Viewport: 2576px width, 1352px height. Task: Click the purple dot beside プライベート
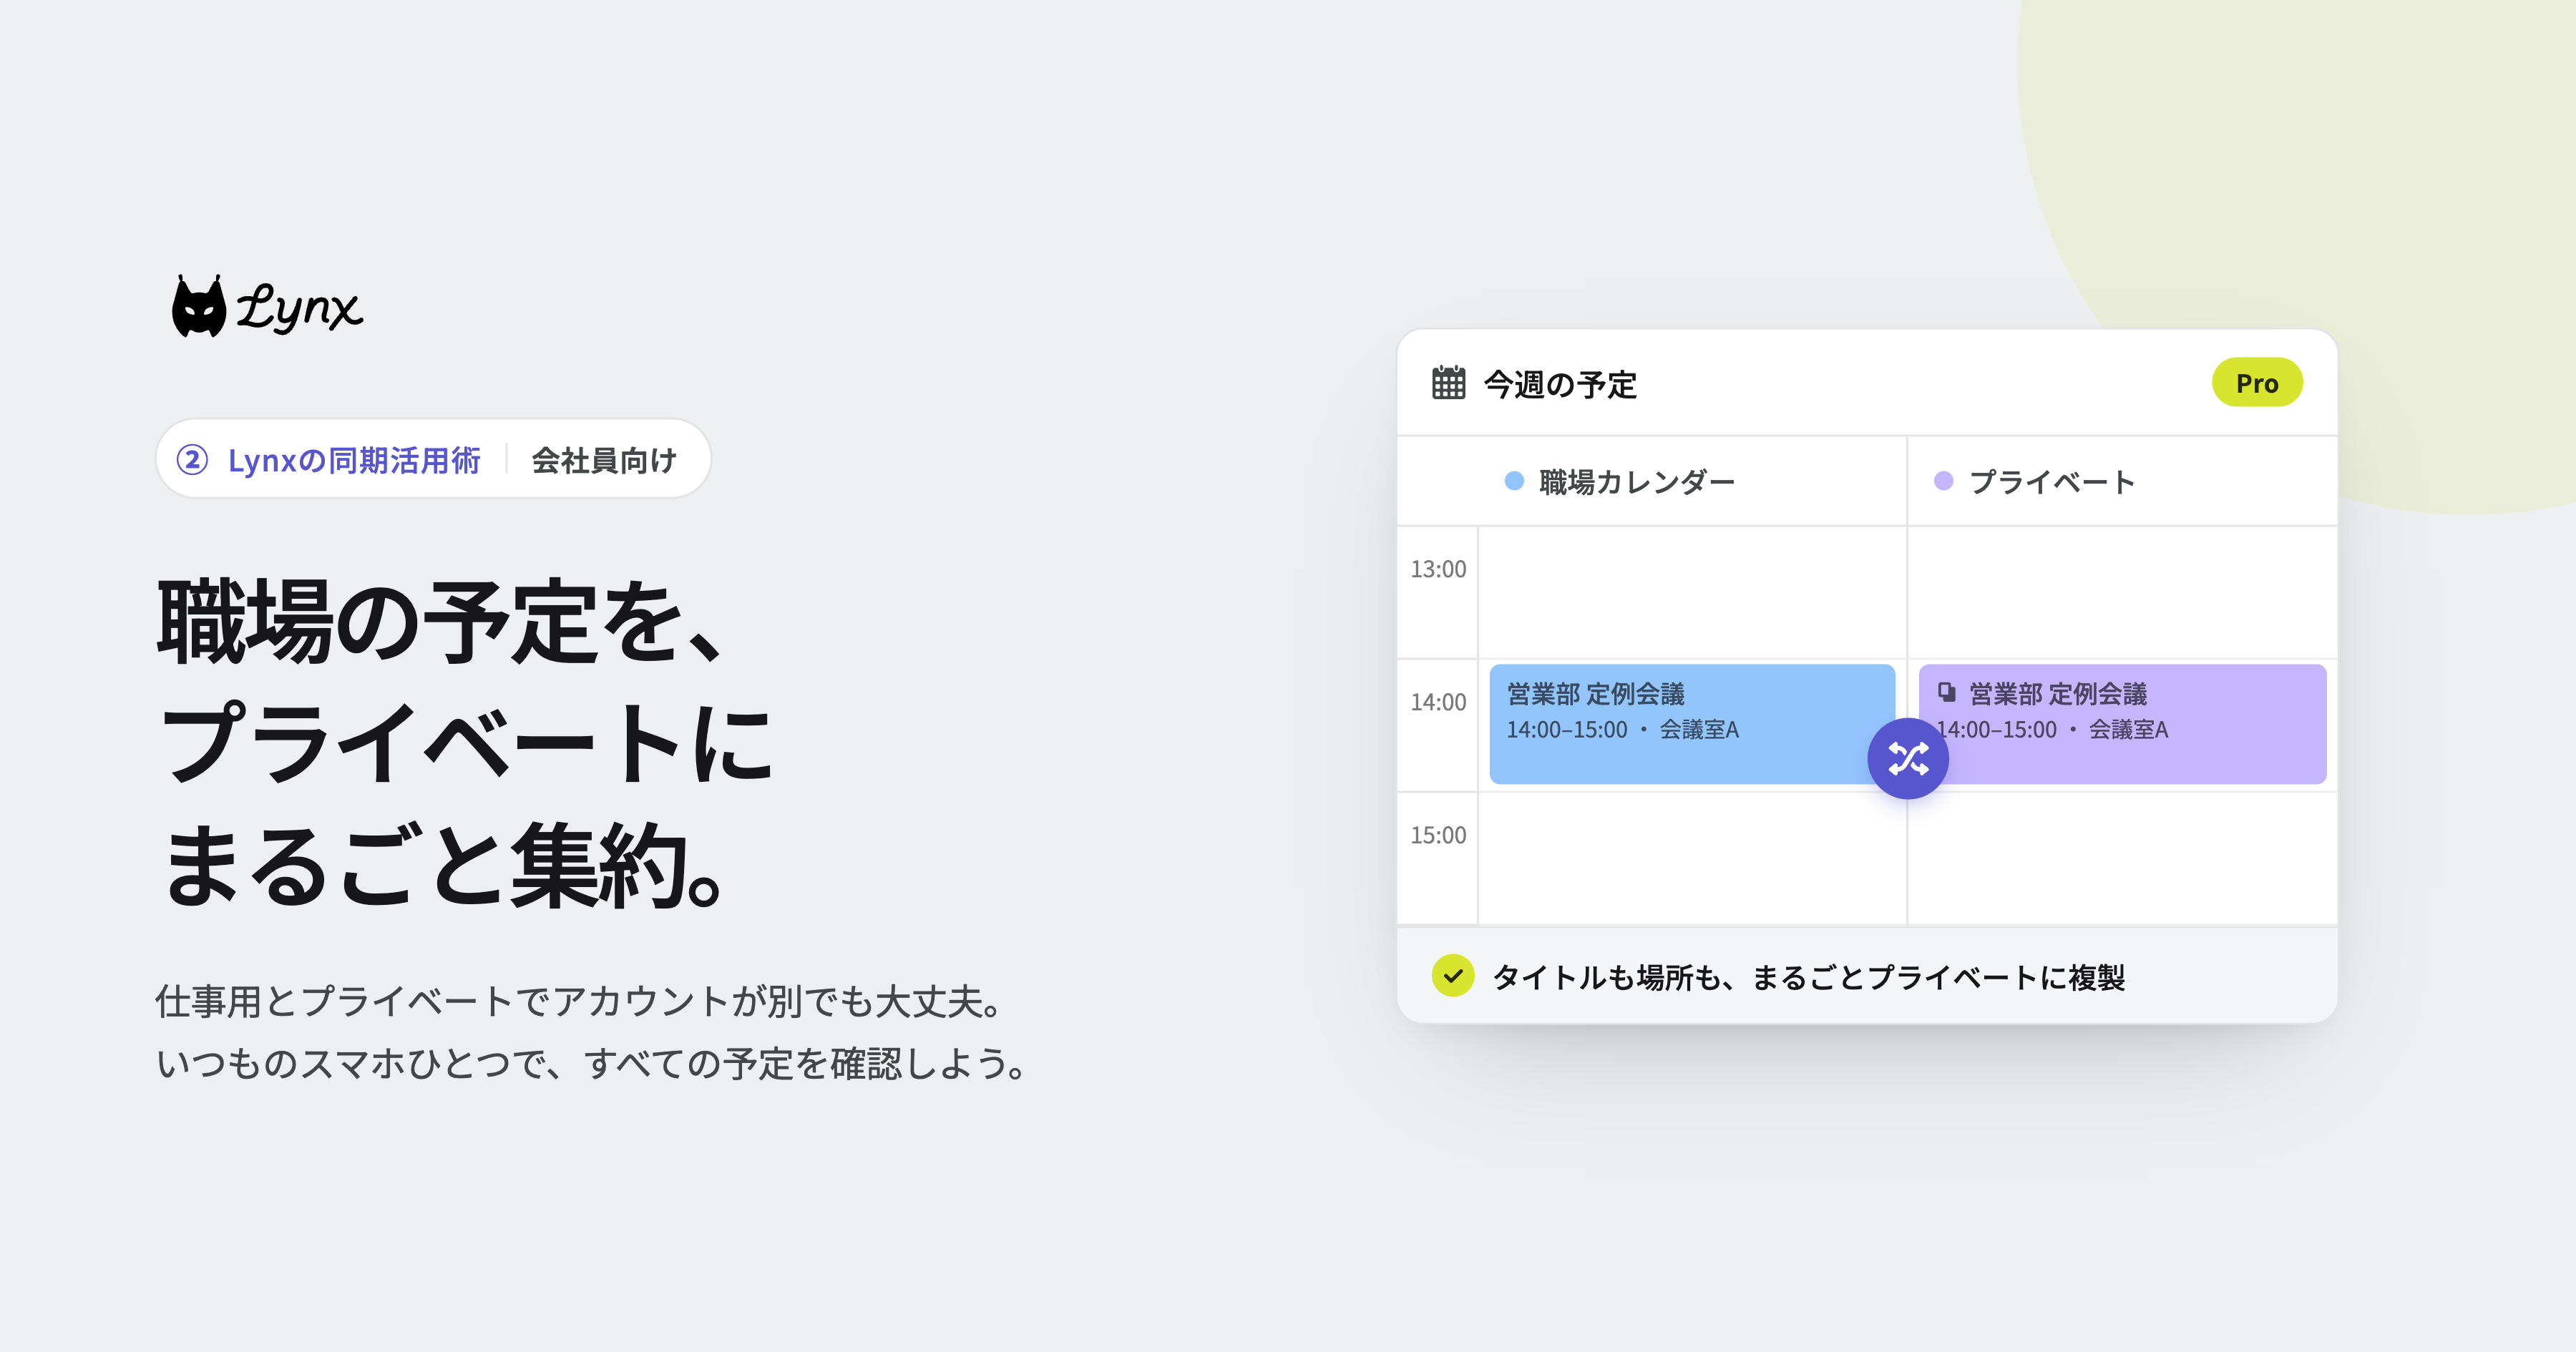1943,481
